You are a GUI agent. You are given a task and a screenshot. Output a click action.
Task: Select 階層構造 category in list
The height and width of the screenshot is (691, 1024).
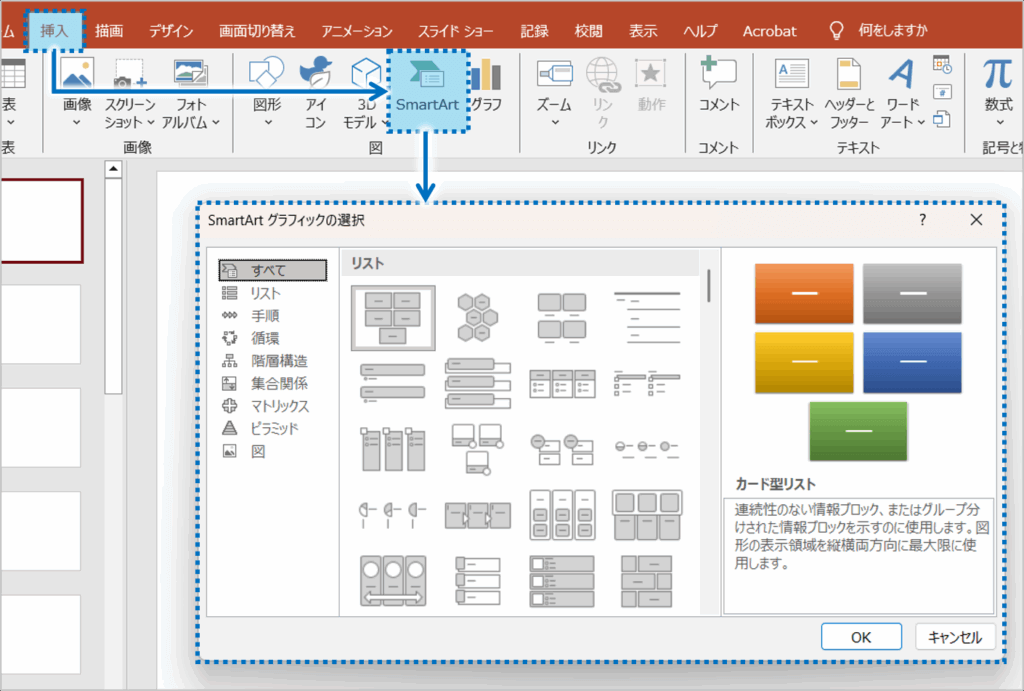[x=278, y=361]
